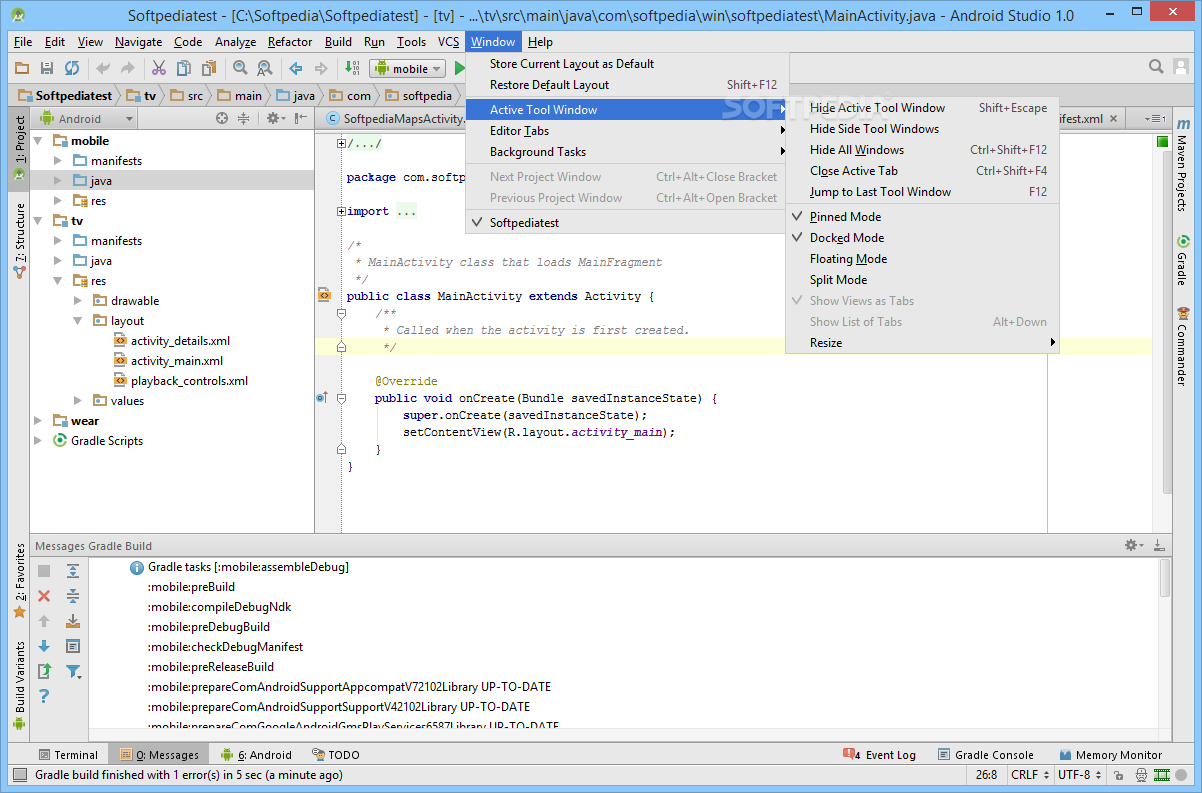Select activity_main.xml in project tree
Screen dimensions: 1202x793
pyautogui.click(x=177, y=361)
